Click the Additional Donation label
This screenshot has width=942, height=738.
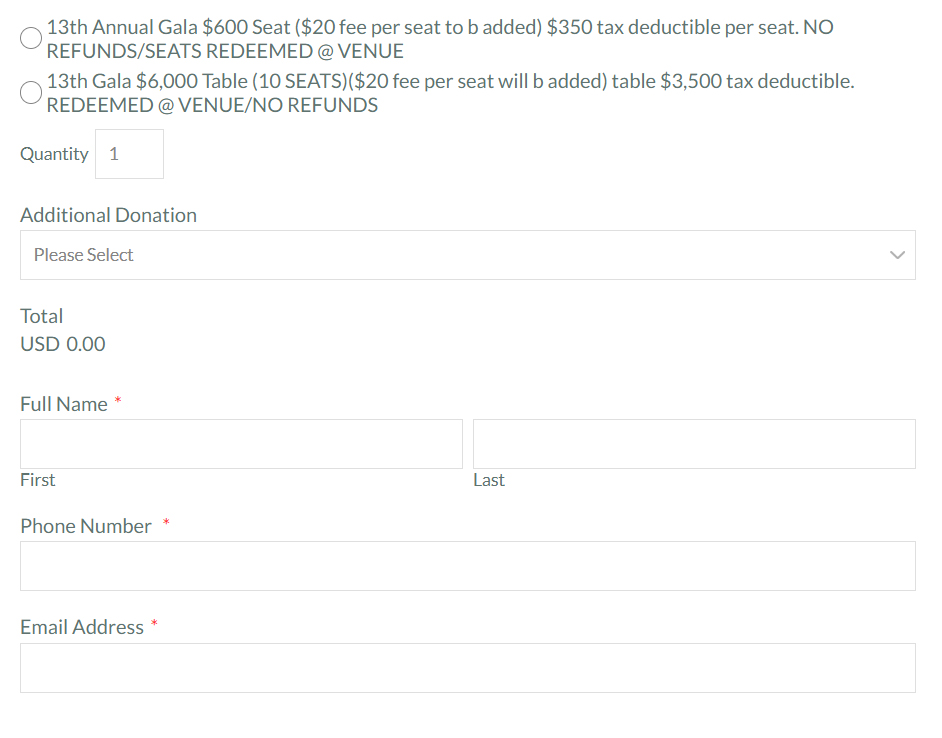[x=108, y=215]
